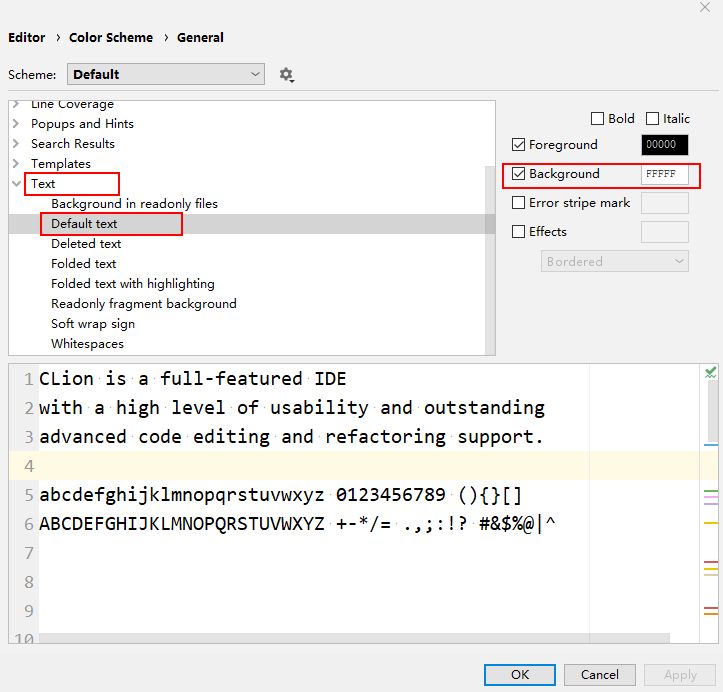Click the Background color hex field
This screenshot has width=723, height=692.
664,174
